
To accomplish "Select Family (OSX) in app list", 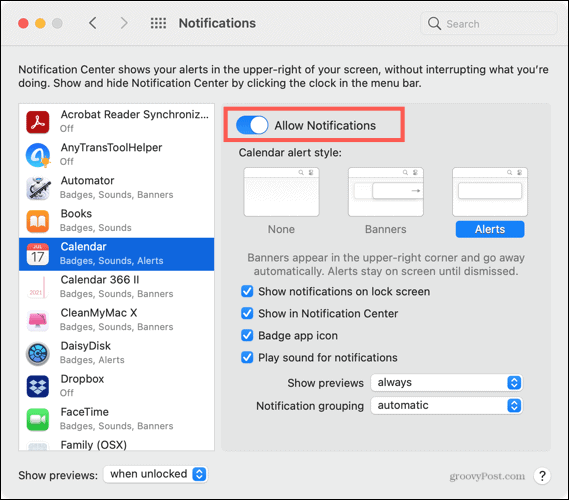I will click(x=116, y=443).
